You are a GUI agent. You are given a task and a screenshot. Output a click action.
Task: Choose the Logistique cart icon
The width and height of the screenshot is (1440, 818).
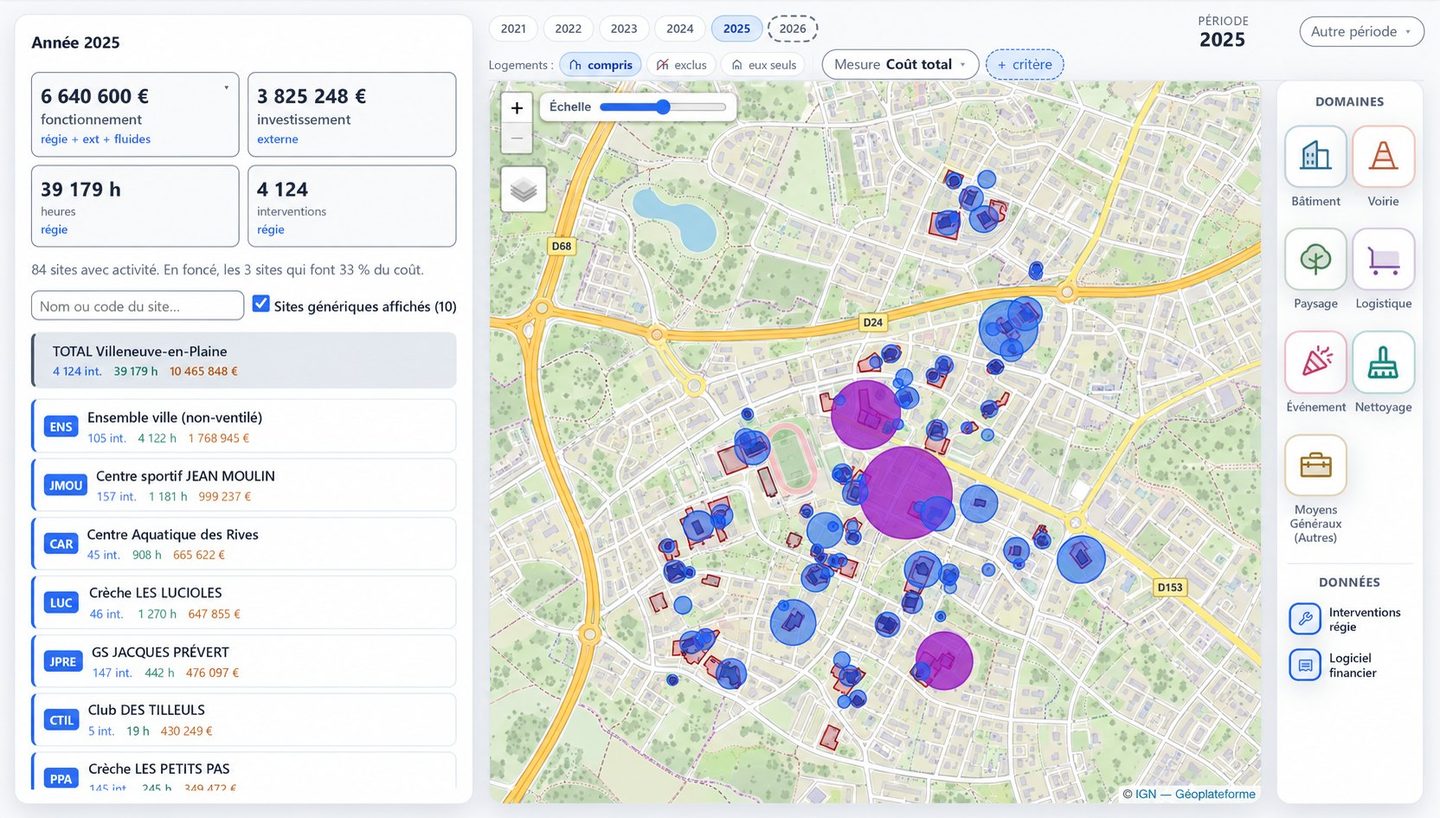(x=1383, y=259)
